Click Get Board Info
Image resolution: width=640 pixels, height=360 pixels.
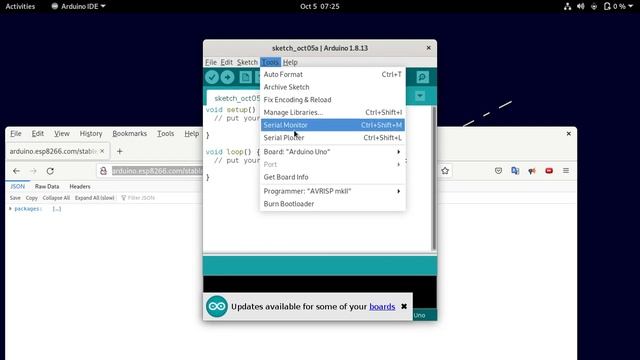click(x=333, y=177)
